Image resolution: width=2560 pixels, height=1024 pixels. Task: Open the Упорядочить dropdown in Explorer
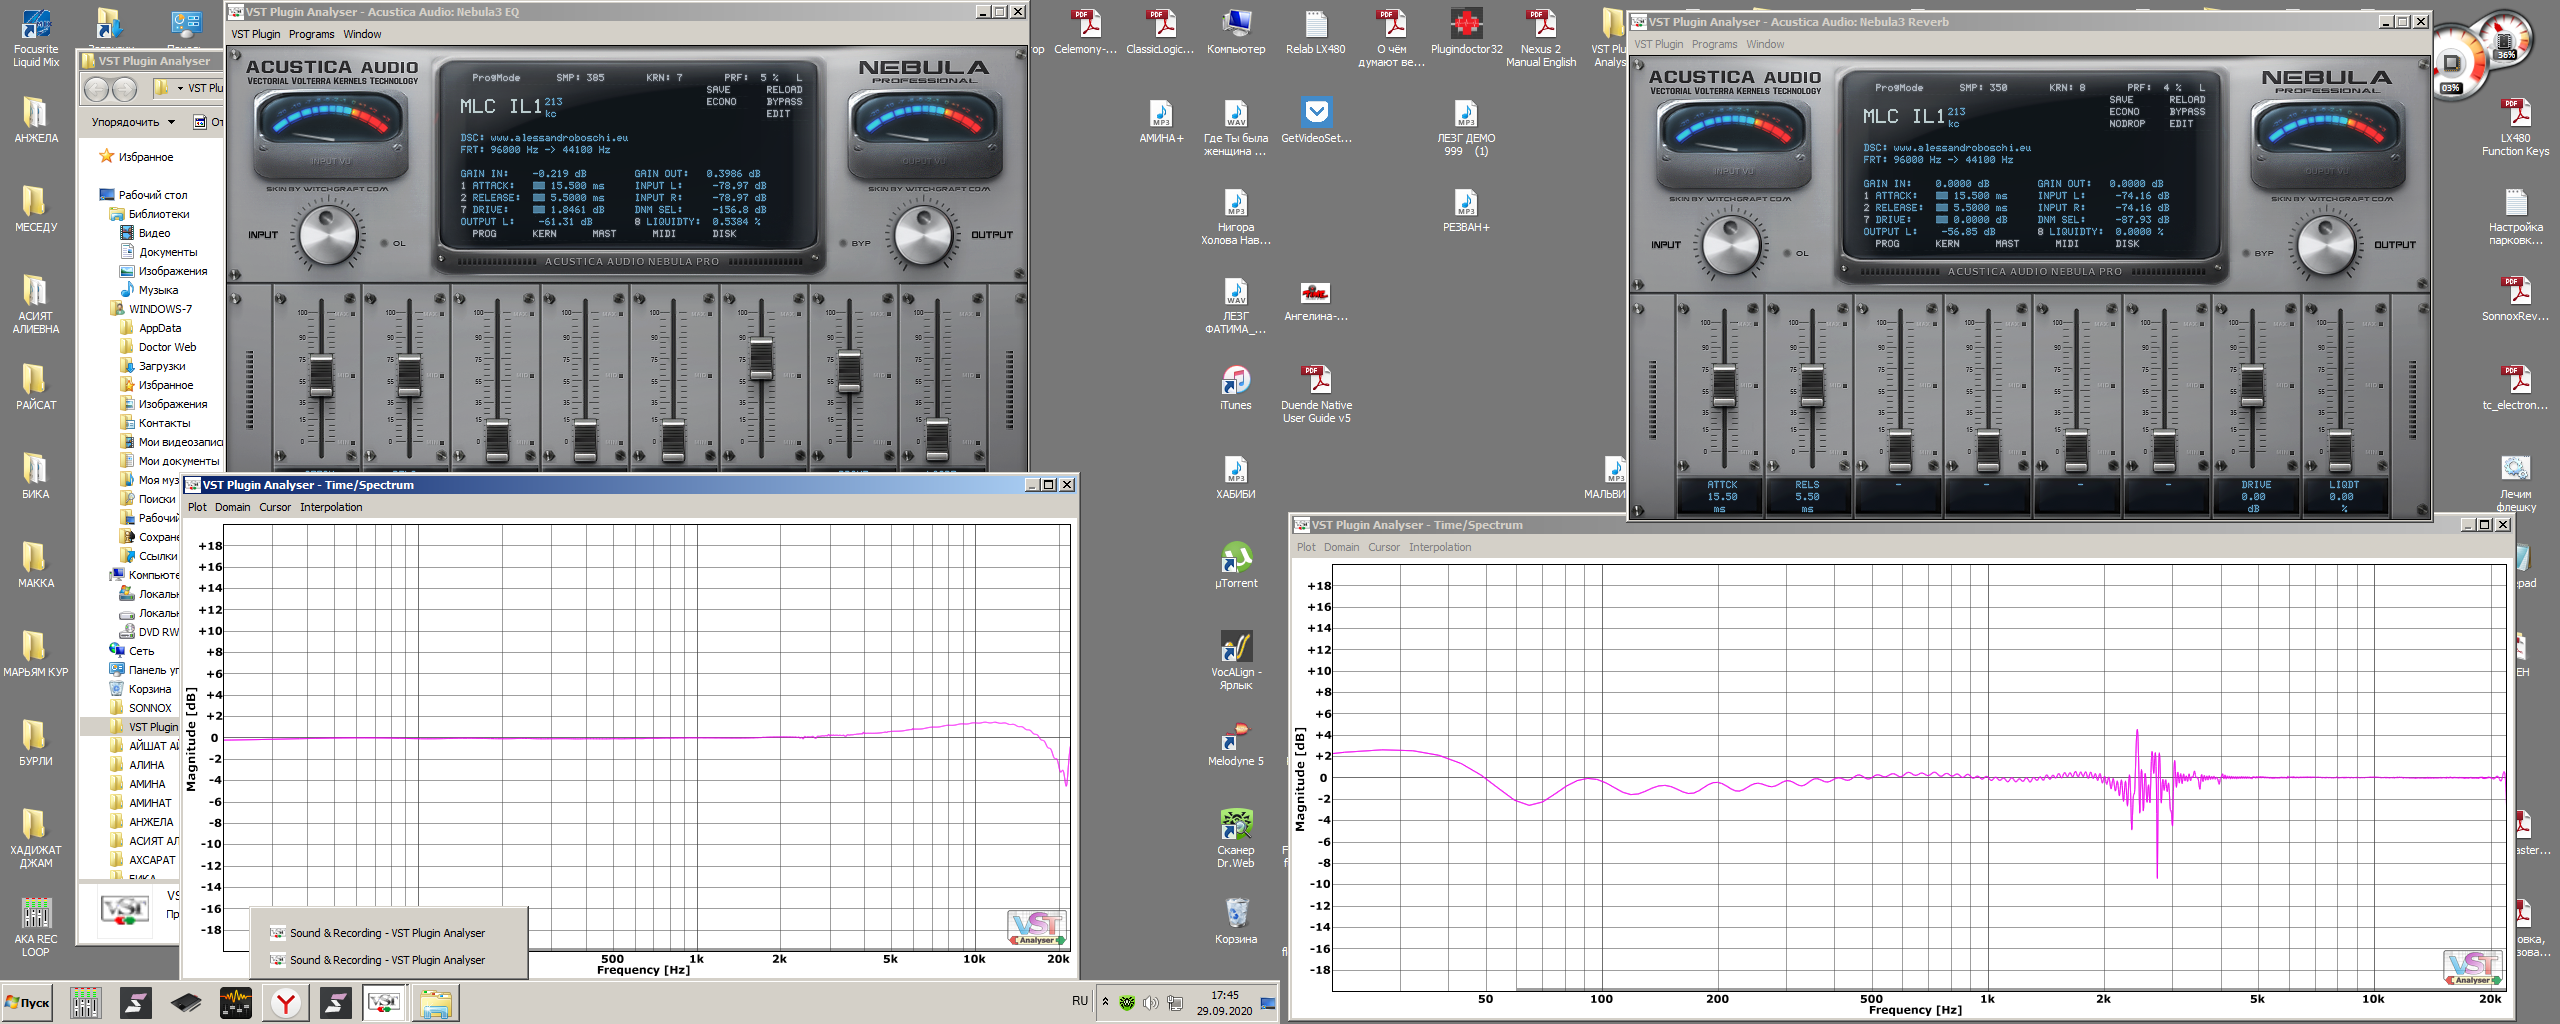133,122
